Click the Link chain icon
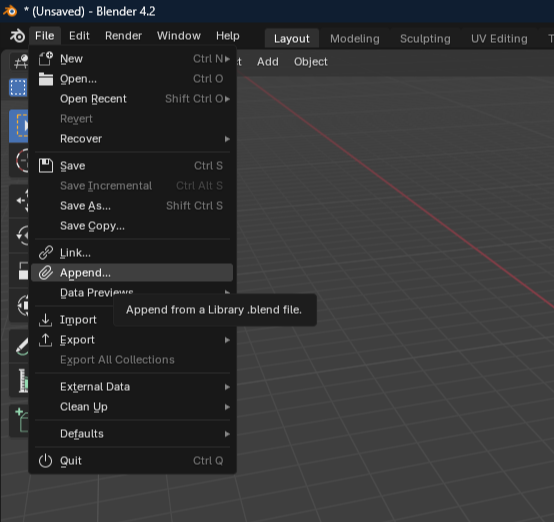The image size is (554, 522). point(46,253)
